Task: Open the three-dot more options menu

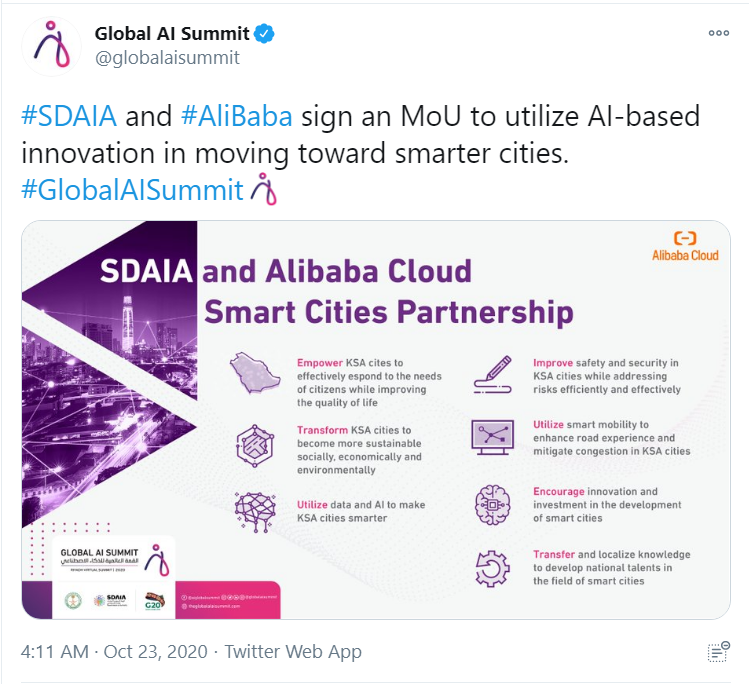Action: click(719, 33)
